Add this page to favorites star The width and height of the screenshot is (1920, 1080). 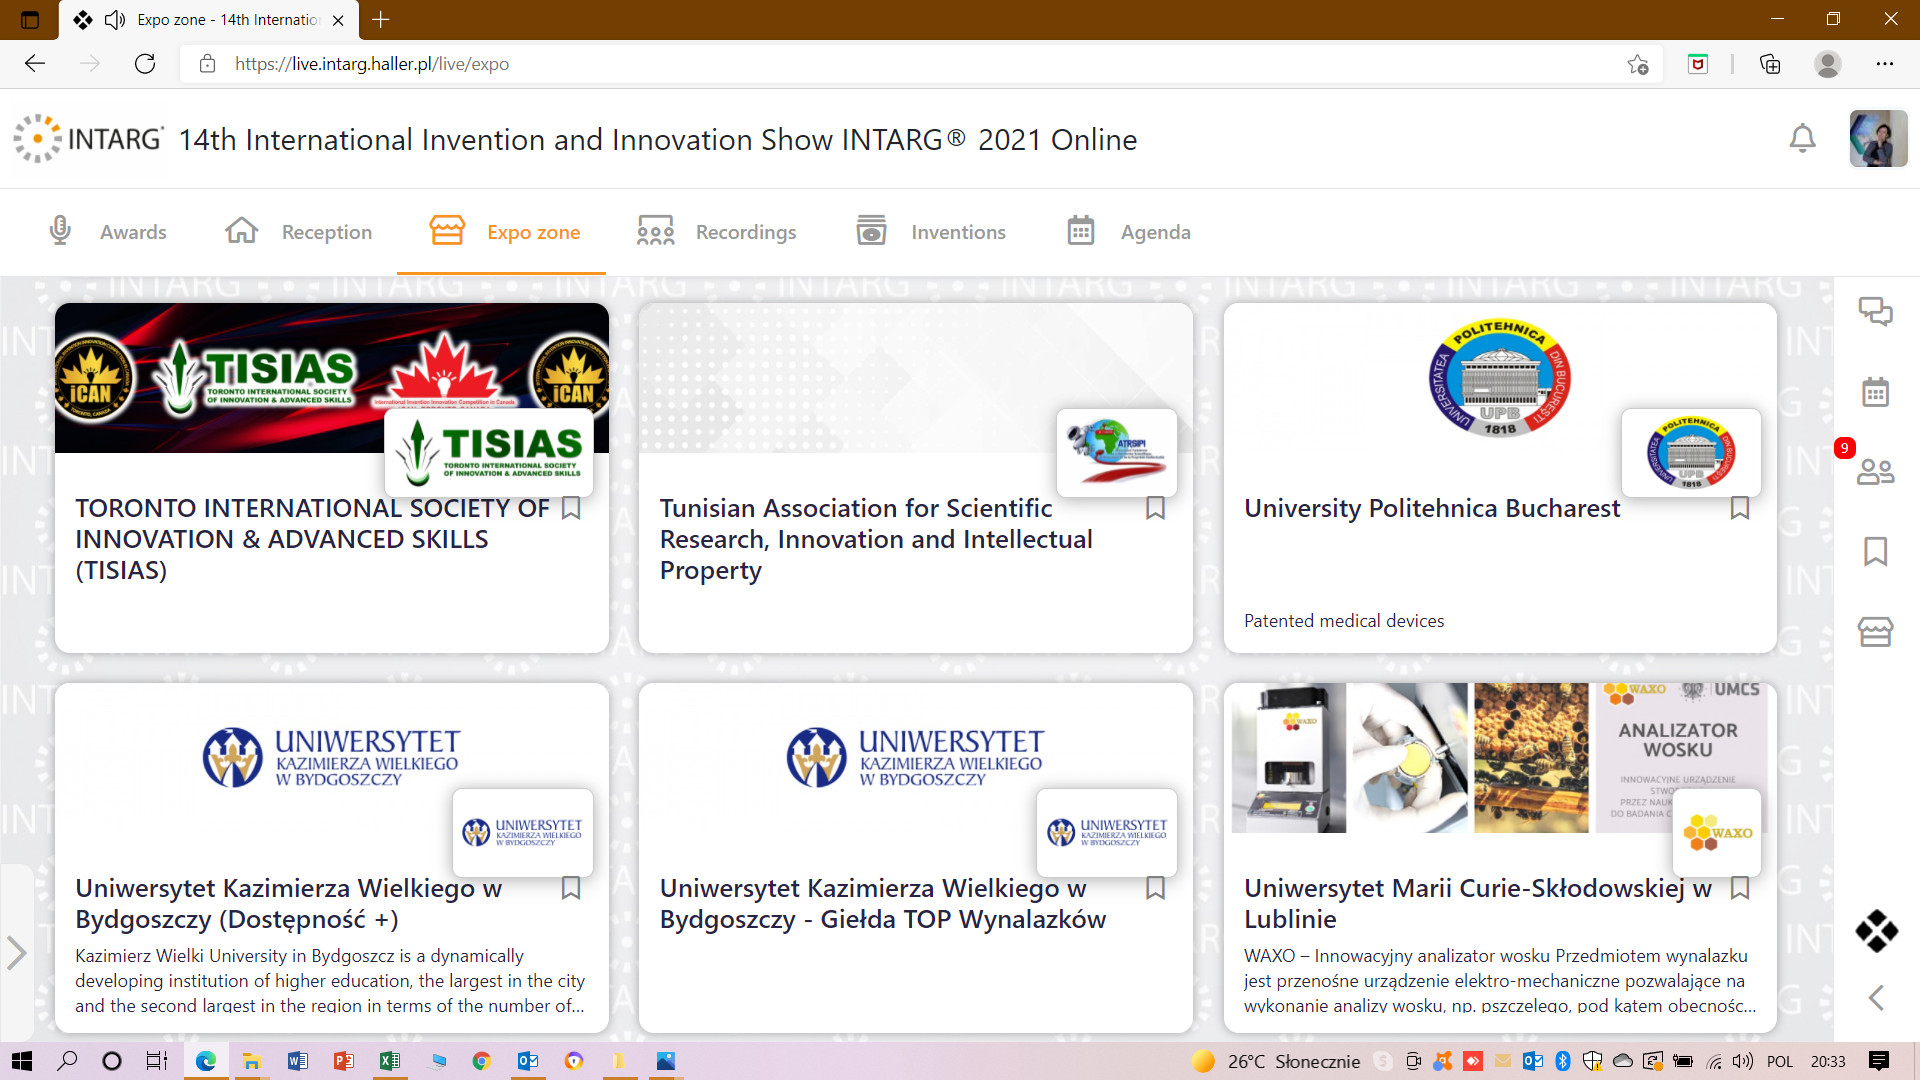pyautogui.click(x=1637, y=64)
